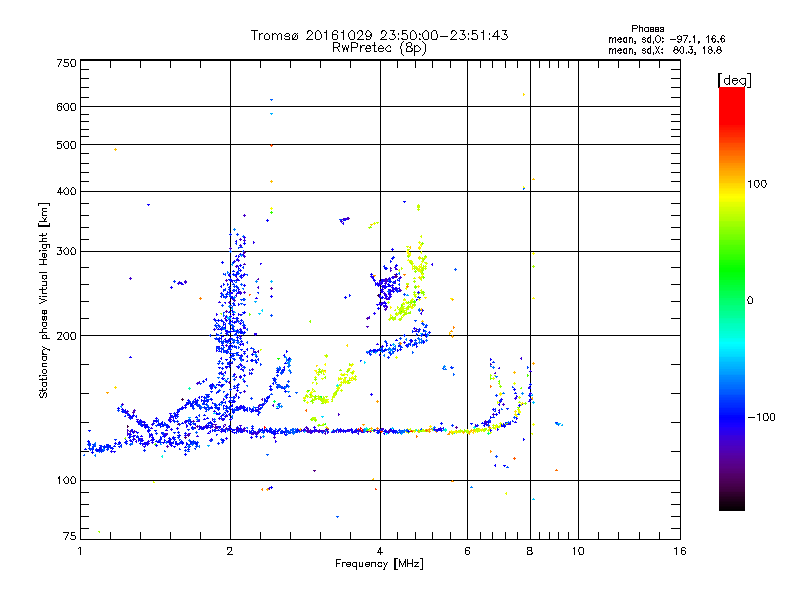The height and width of the screenshot is (600, 800).
Task: Click the colorbar '-100' tick label
Action: [762, 417]
